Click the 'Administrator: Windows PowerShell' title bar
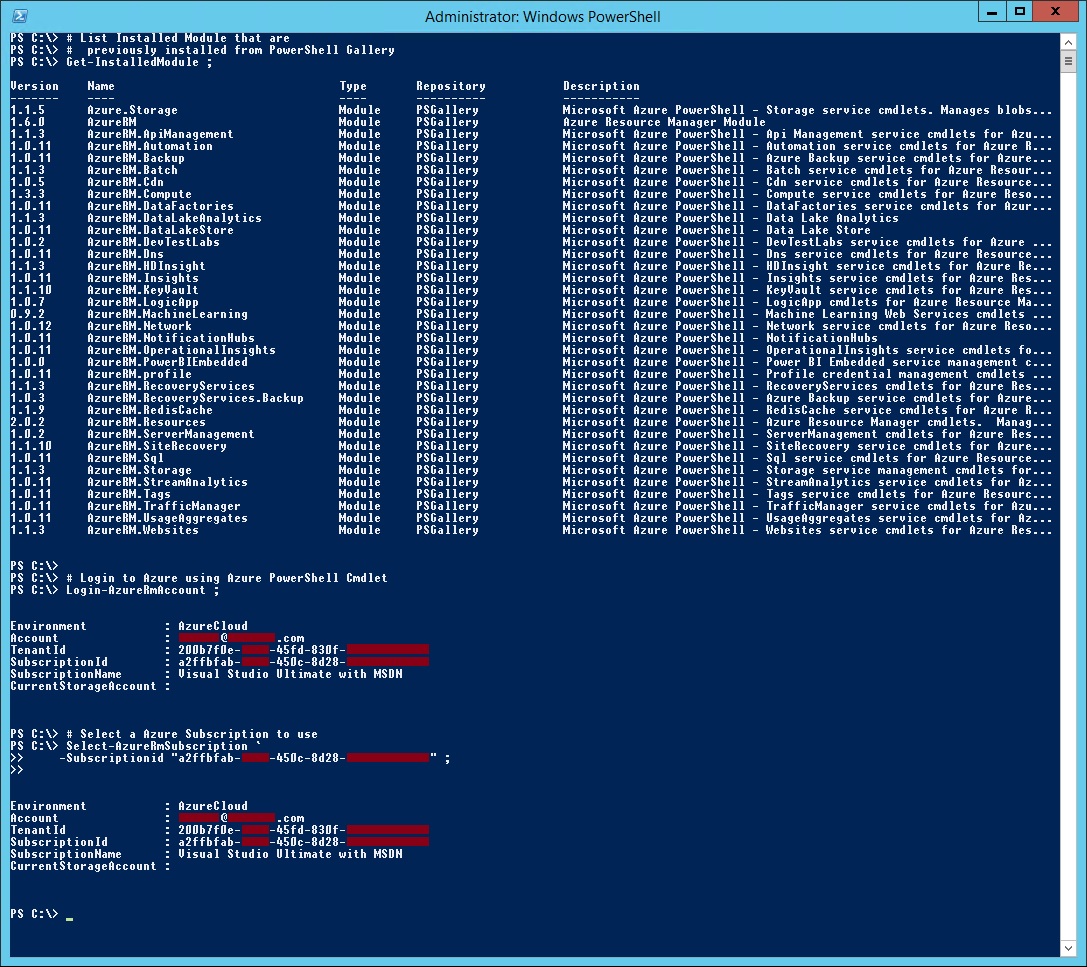Viewport: 1087px width, 967px height. point(542,17)
